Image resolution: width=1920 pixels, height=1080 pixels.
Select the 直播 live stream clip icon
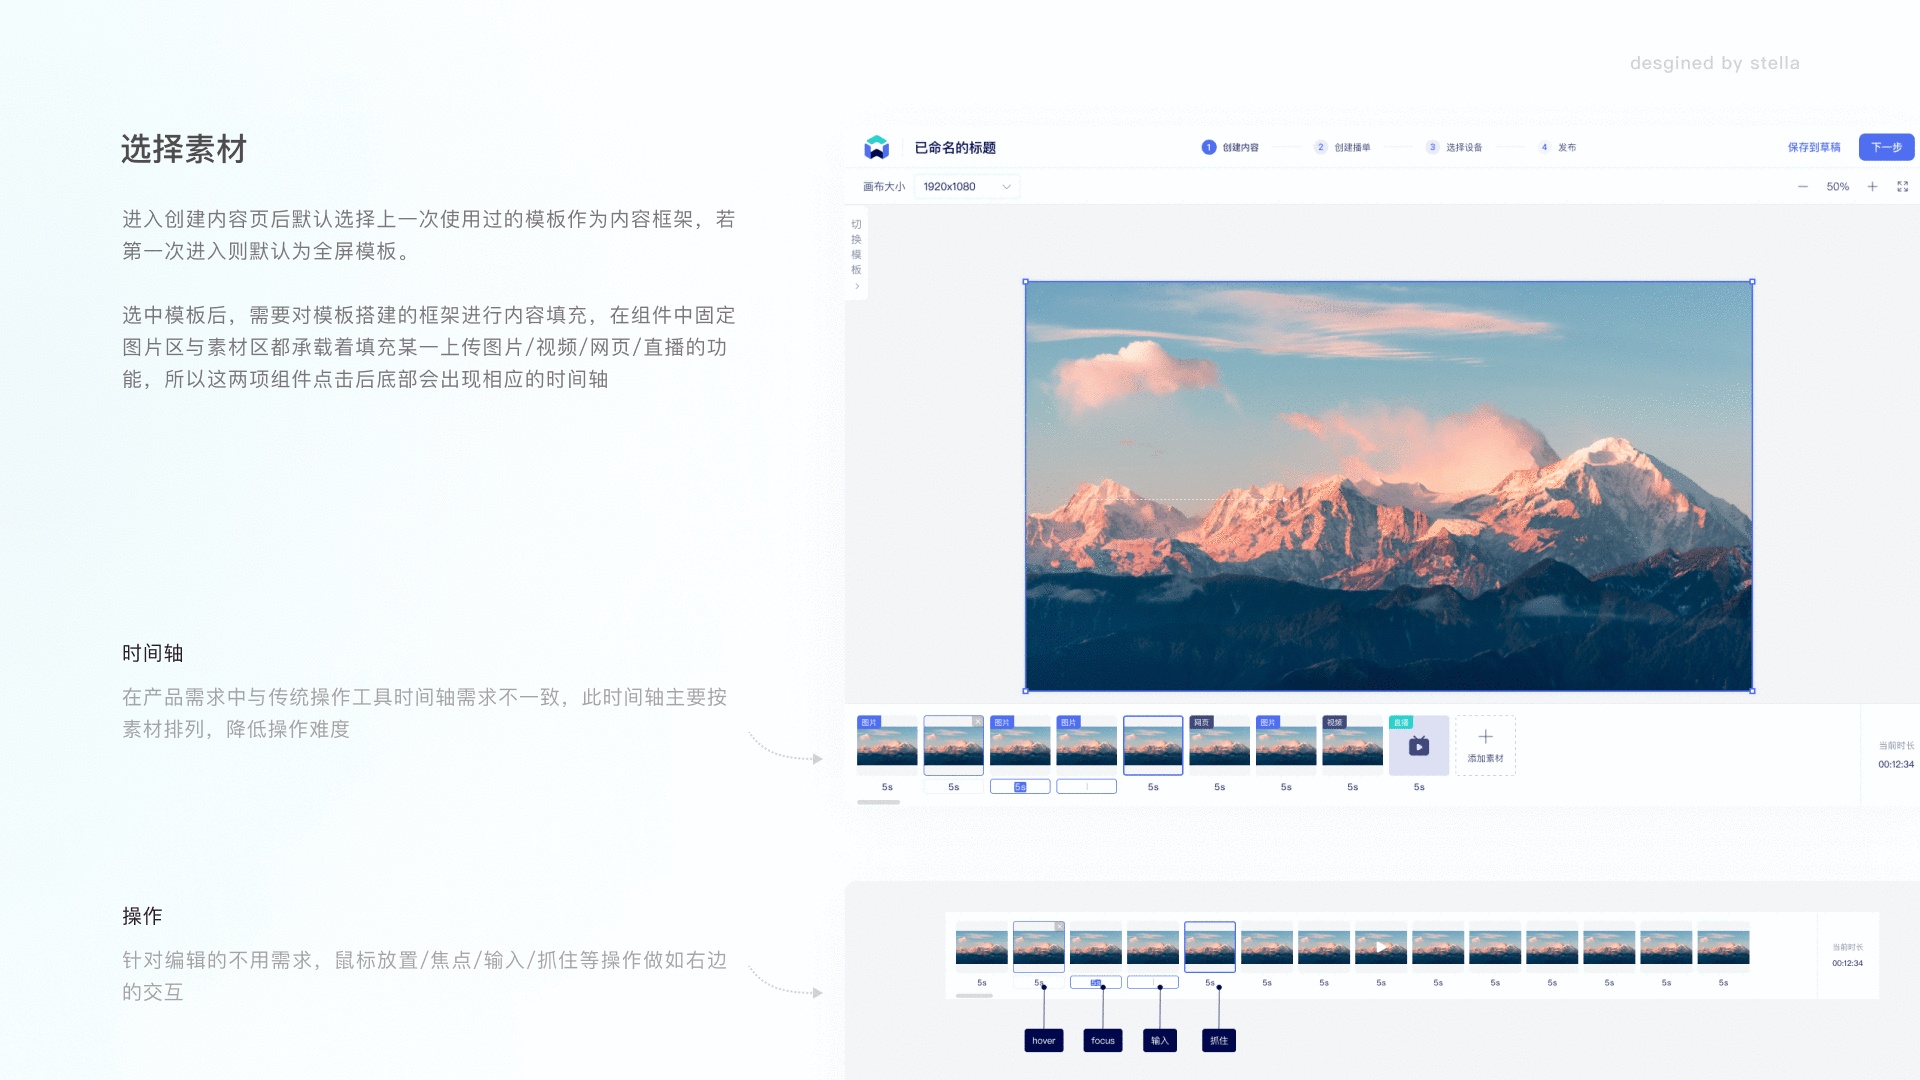(x=1418, y=746)
